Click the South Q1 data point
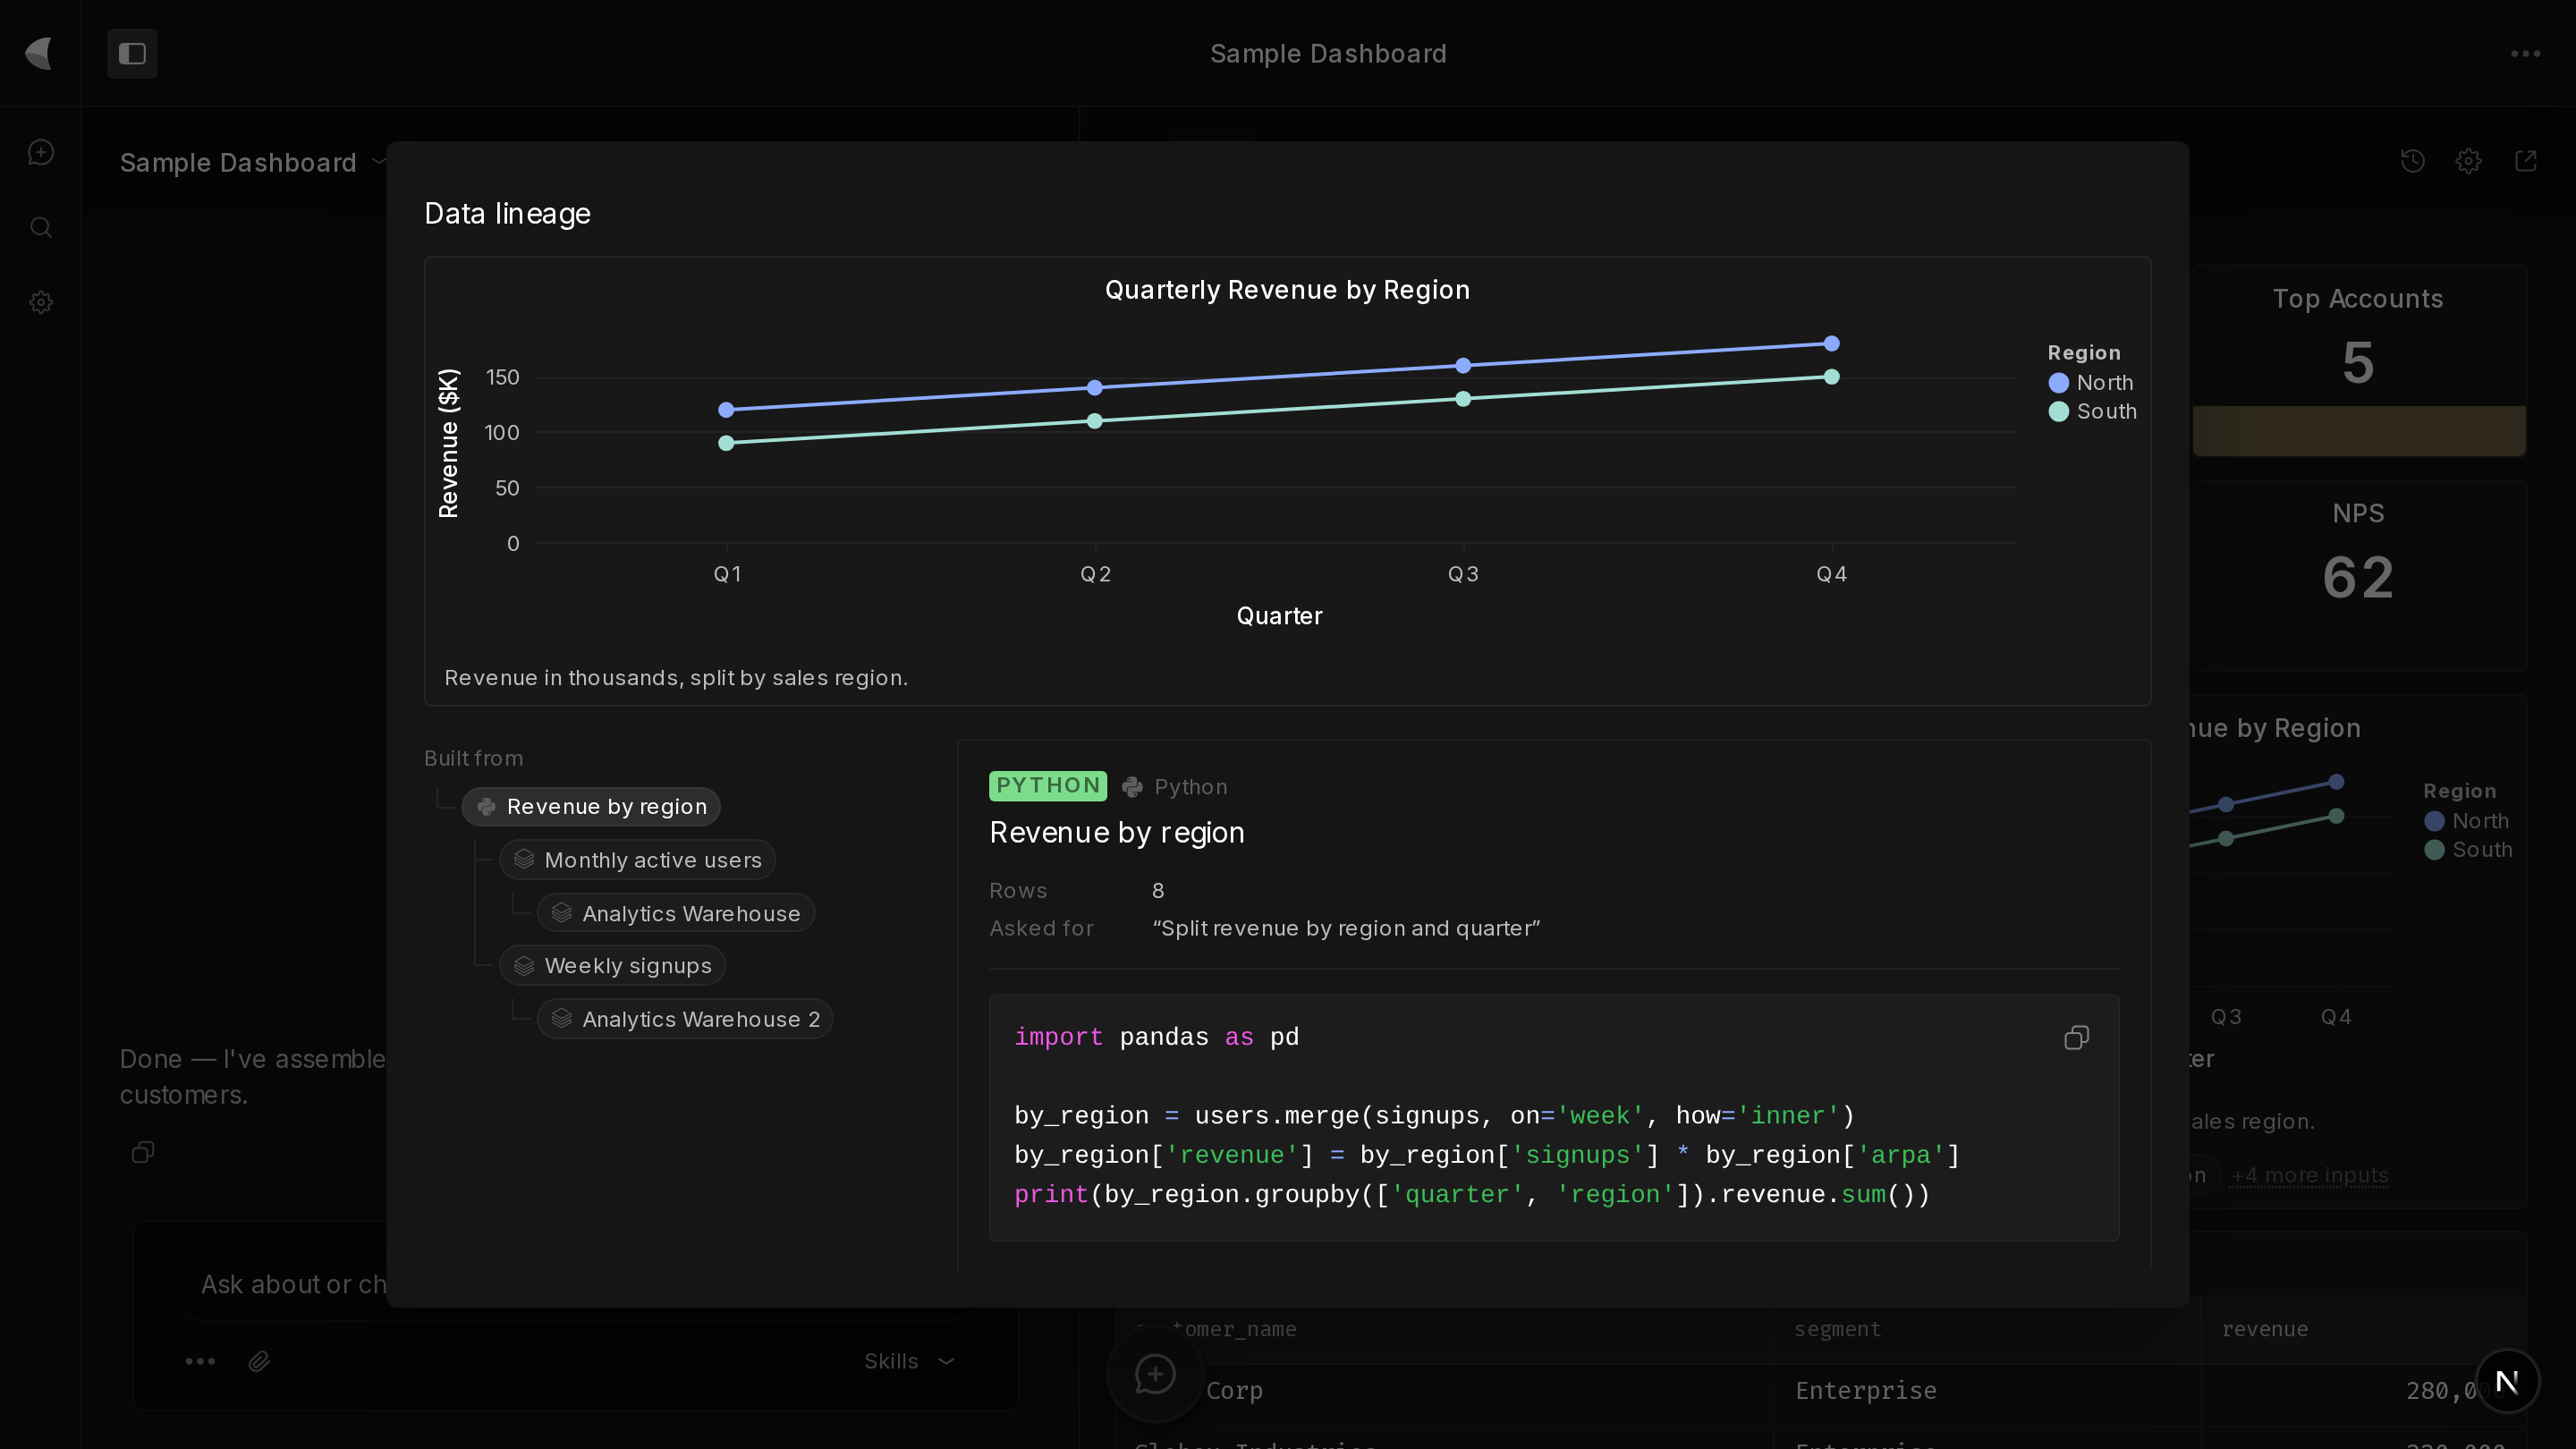The image size is (2576, 1449). click(727, 443)
